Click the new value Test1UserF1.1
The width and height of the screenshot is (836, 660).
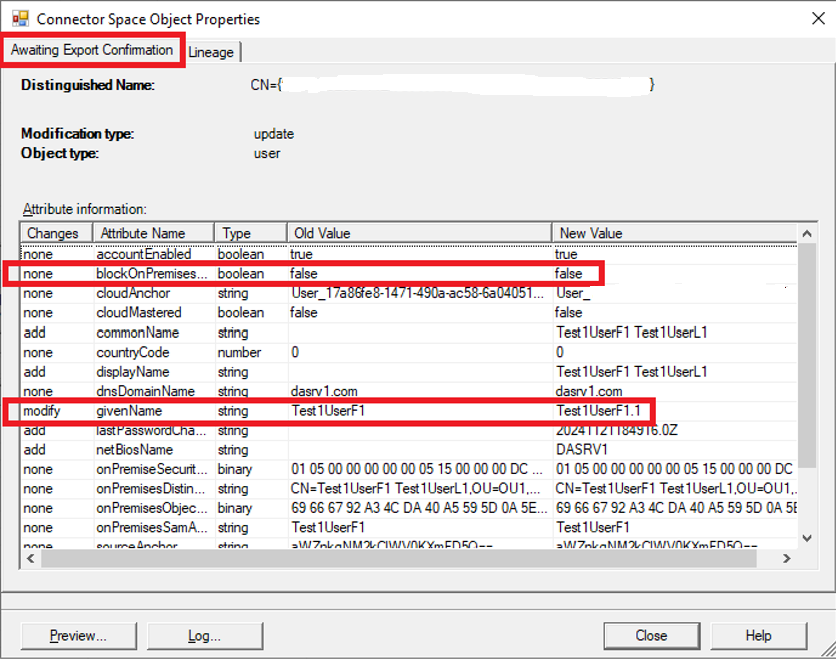[598, 411]
